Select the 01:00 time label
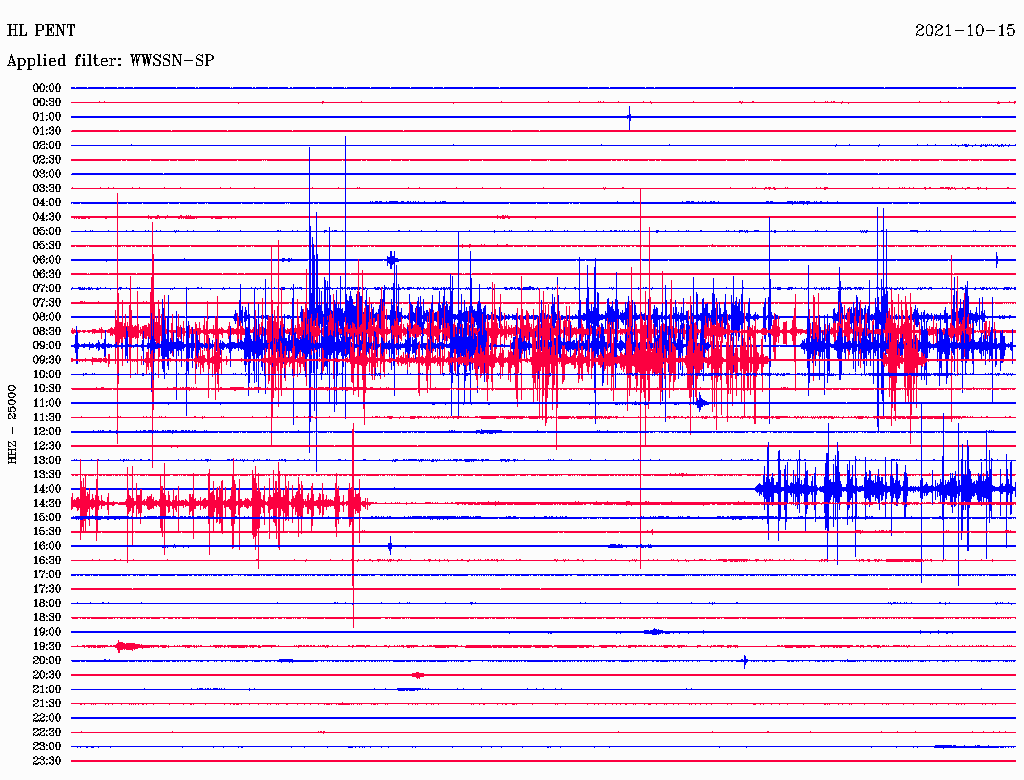 pos(47,117)
